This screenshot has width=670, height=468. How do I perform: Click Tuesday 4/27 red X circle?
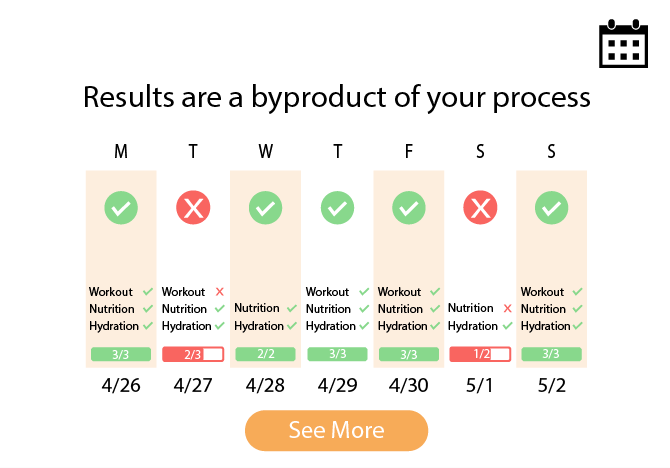(x=193, y=208)
